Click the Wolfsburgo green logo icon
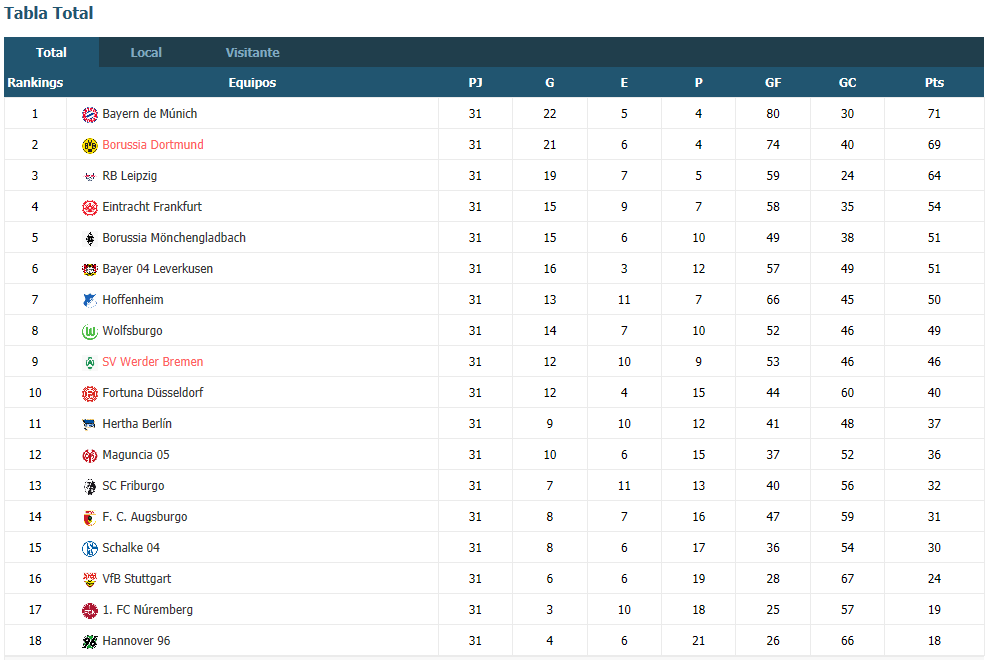Viewport: 988px width, 660px height. click(89, 331)
